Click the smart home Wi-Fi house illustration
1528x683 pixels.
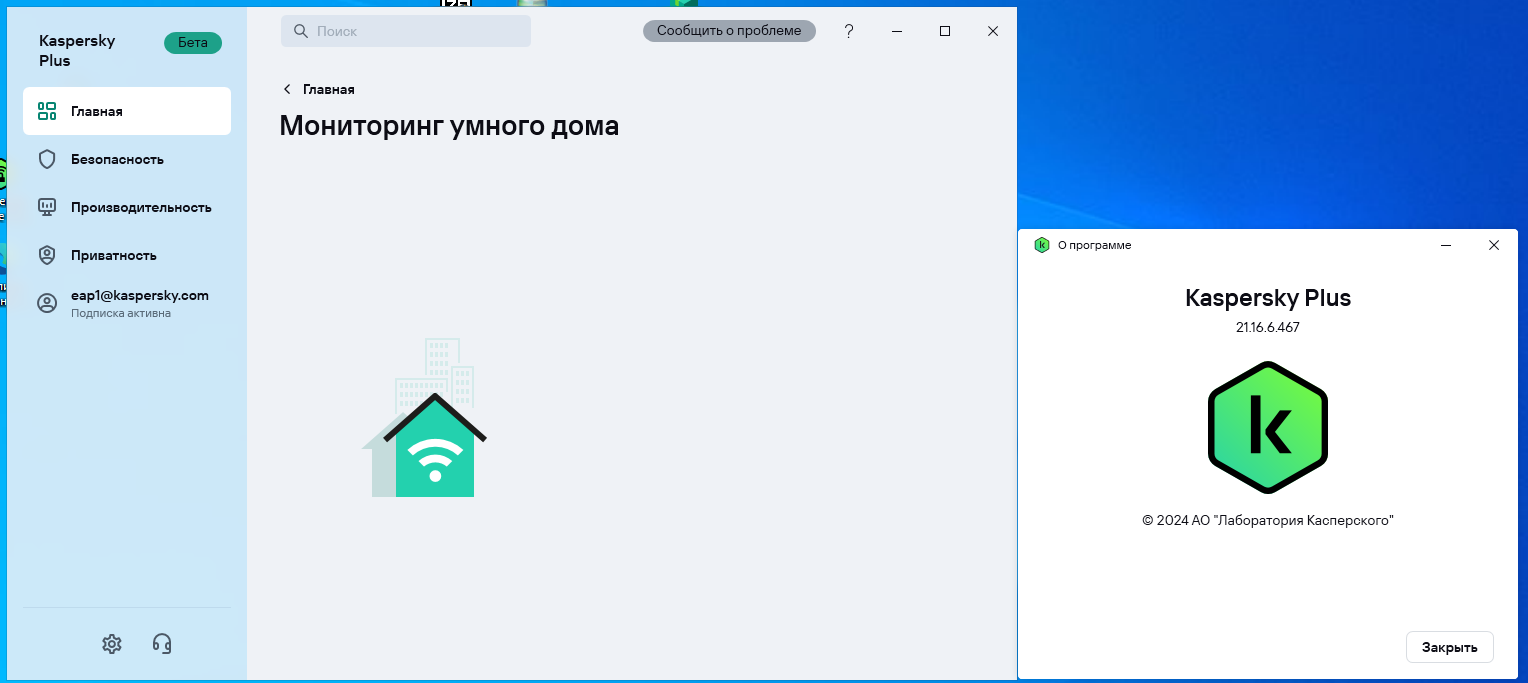(424, 418)
